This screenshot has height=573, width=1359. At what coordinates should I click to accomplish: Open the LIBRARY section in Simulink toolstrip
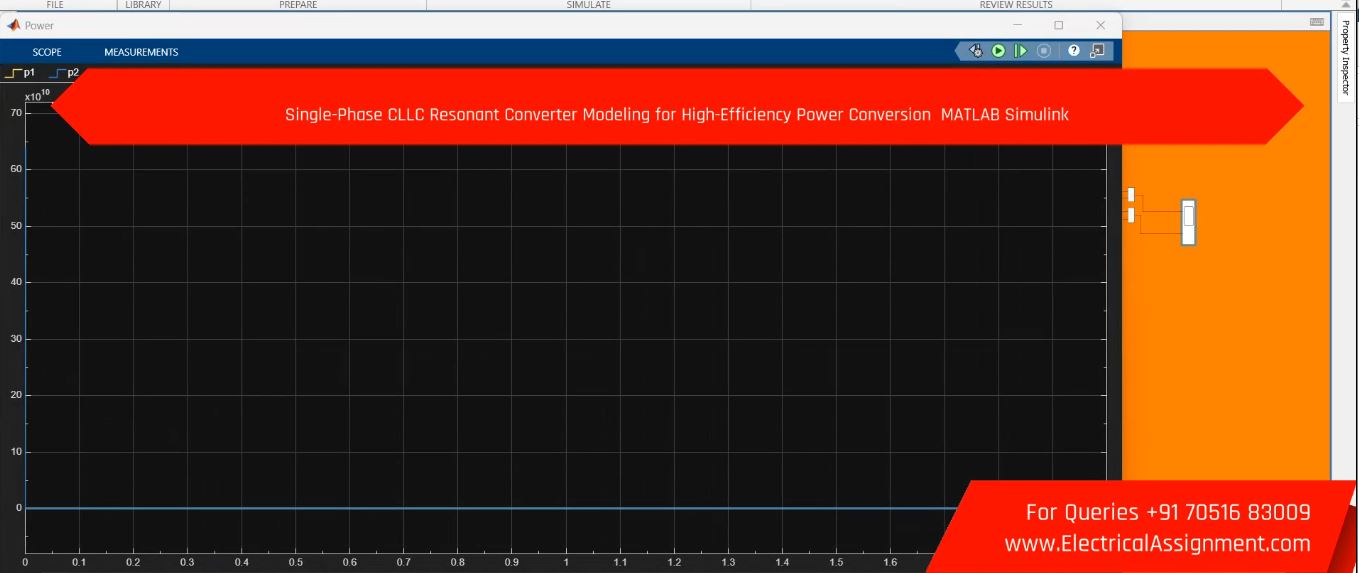143,5
